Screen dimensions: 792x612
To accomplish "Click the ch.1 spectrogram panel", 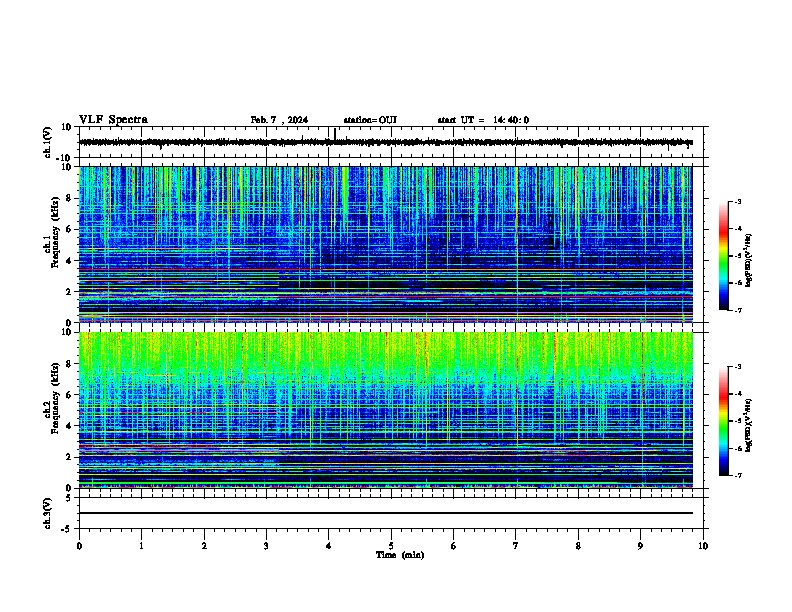I will click(386, 244).
